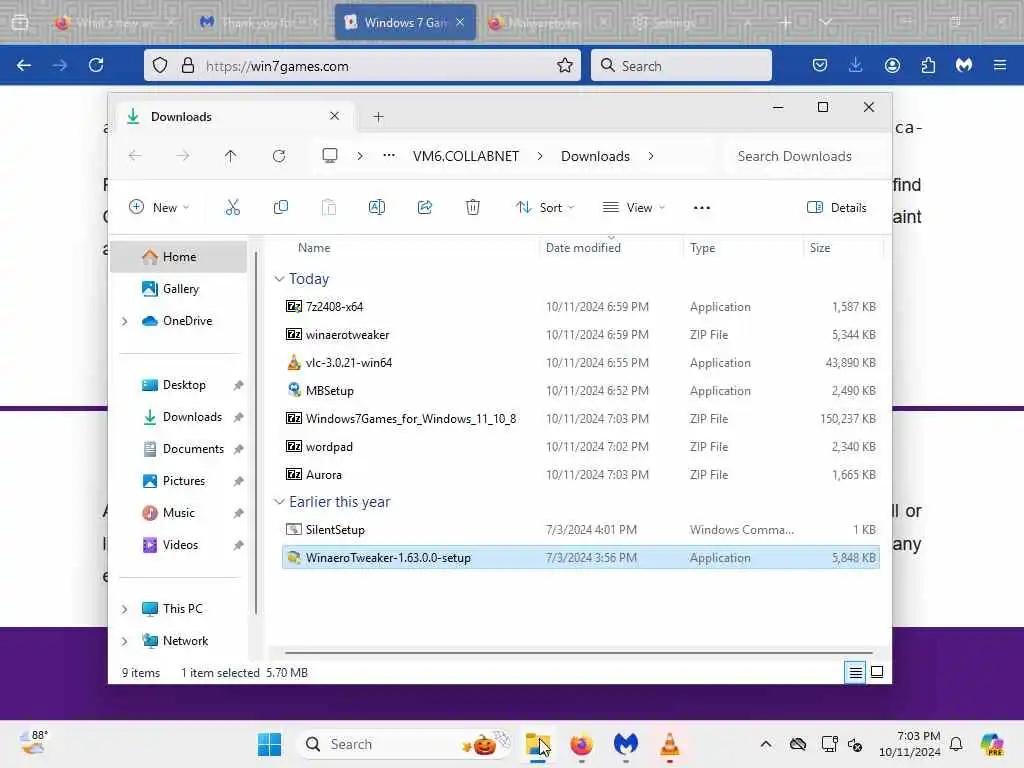Add a new Explorer tab
Screen dimensions: 1024x768
[x=378, y=117]
